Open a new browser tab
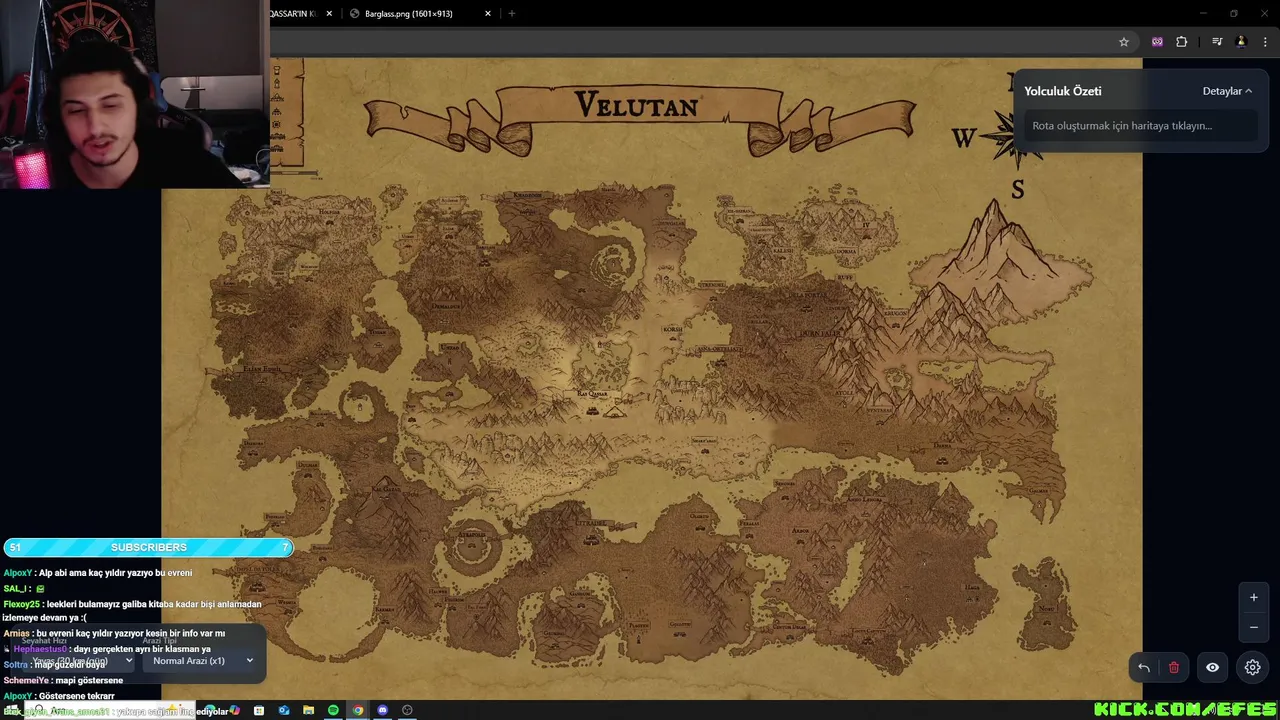 (x=512, y=14)
